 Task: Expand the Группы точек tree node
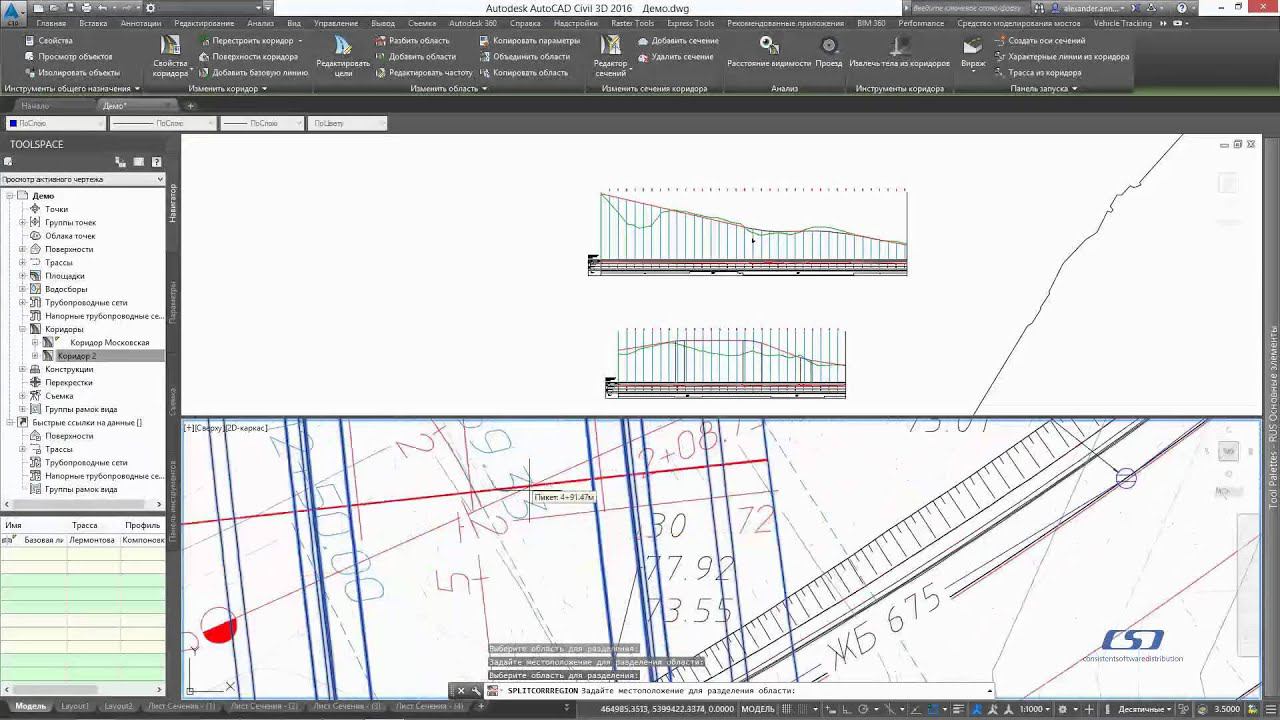(22, 223)
